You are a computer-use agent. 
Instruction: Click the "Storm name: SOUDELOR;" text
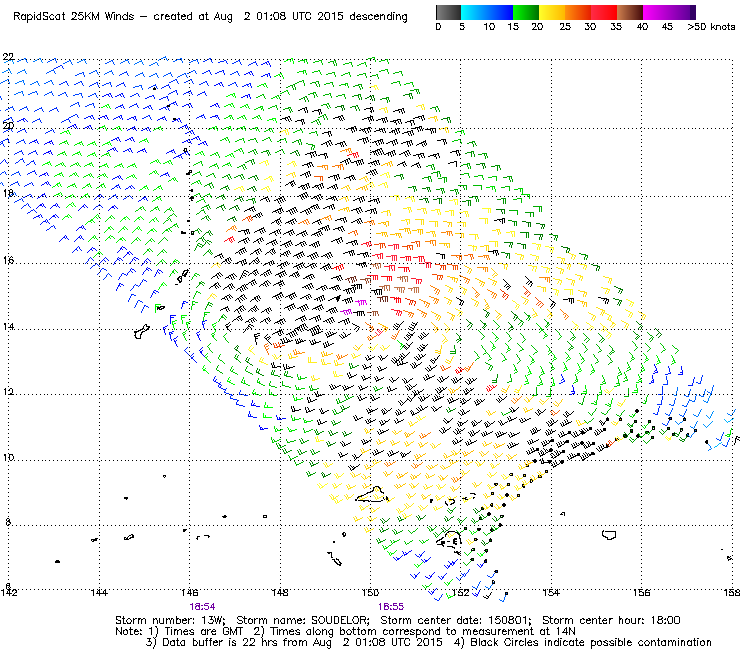tap(302, 620)
